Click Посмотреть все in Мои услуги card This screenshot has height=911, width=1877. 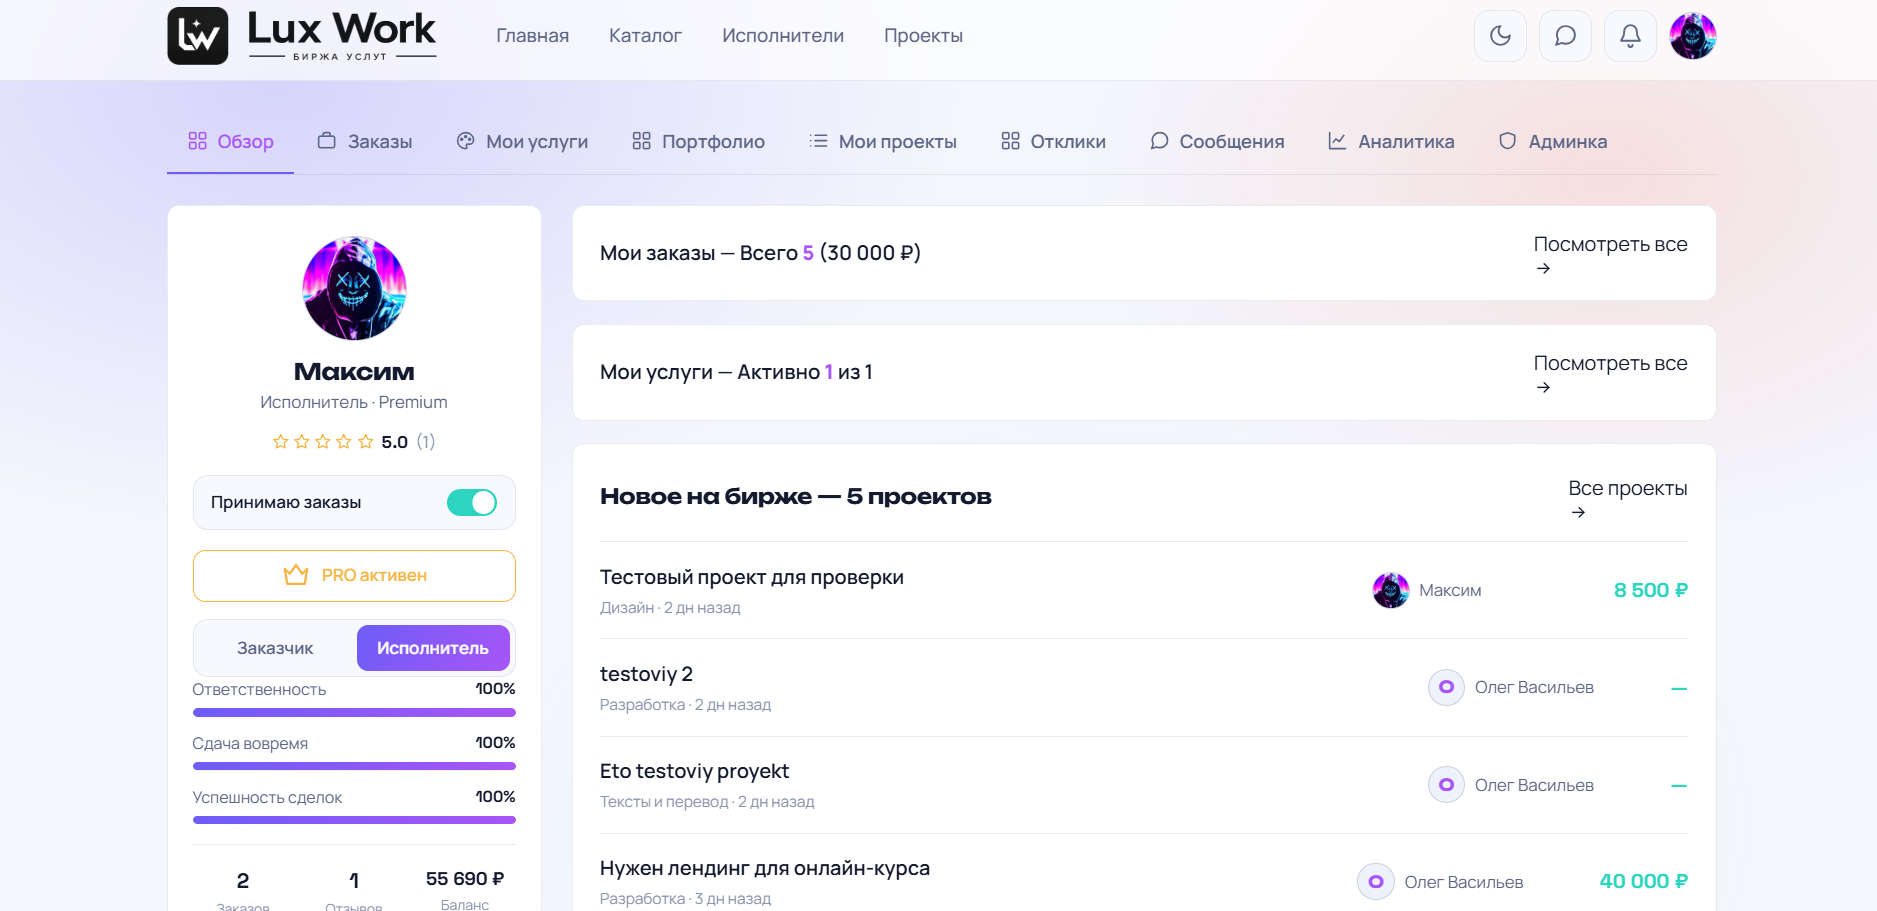(1610, 373)
